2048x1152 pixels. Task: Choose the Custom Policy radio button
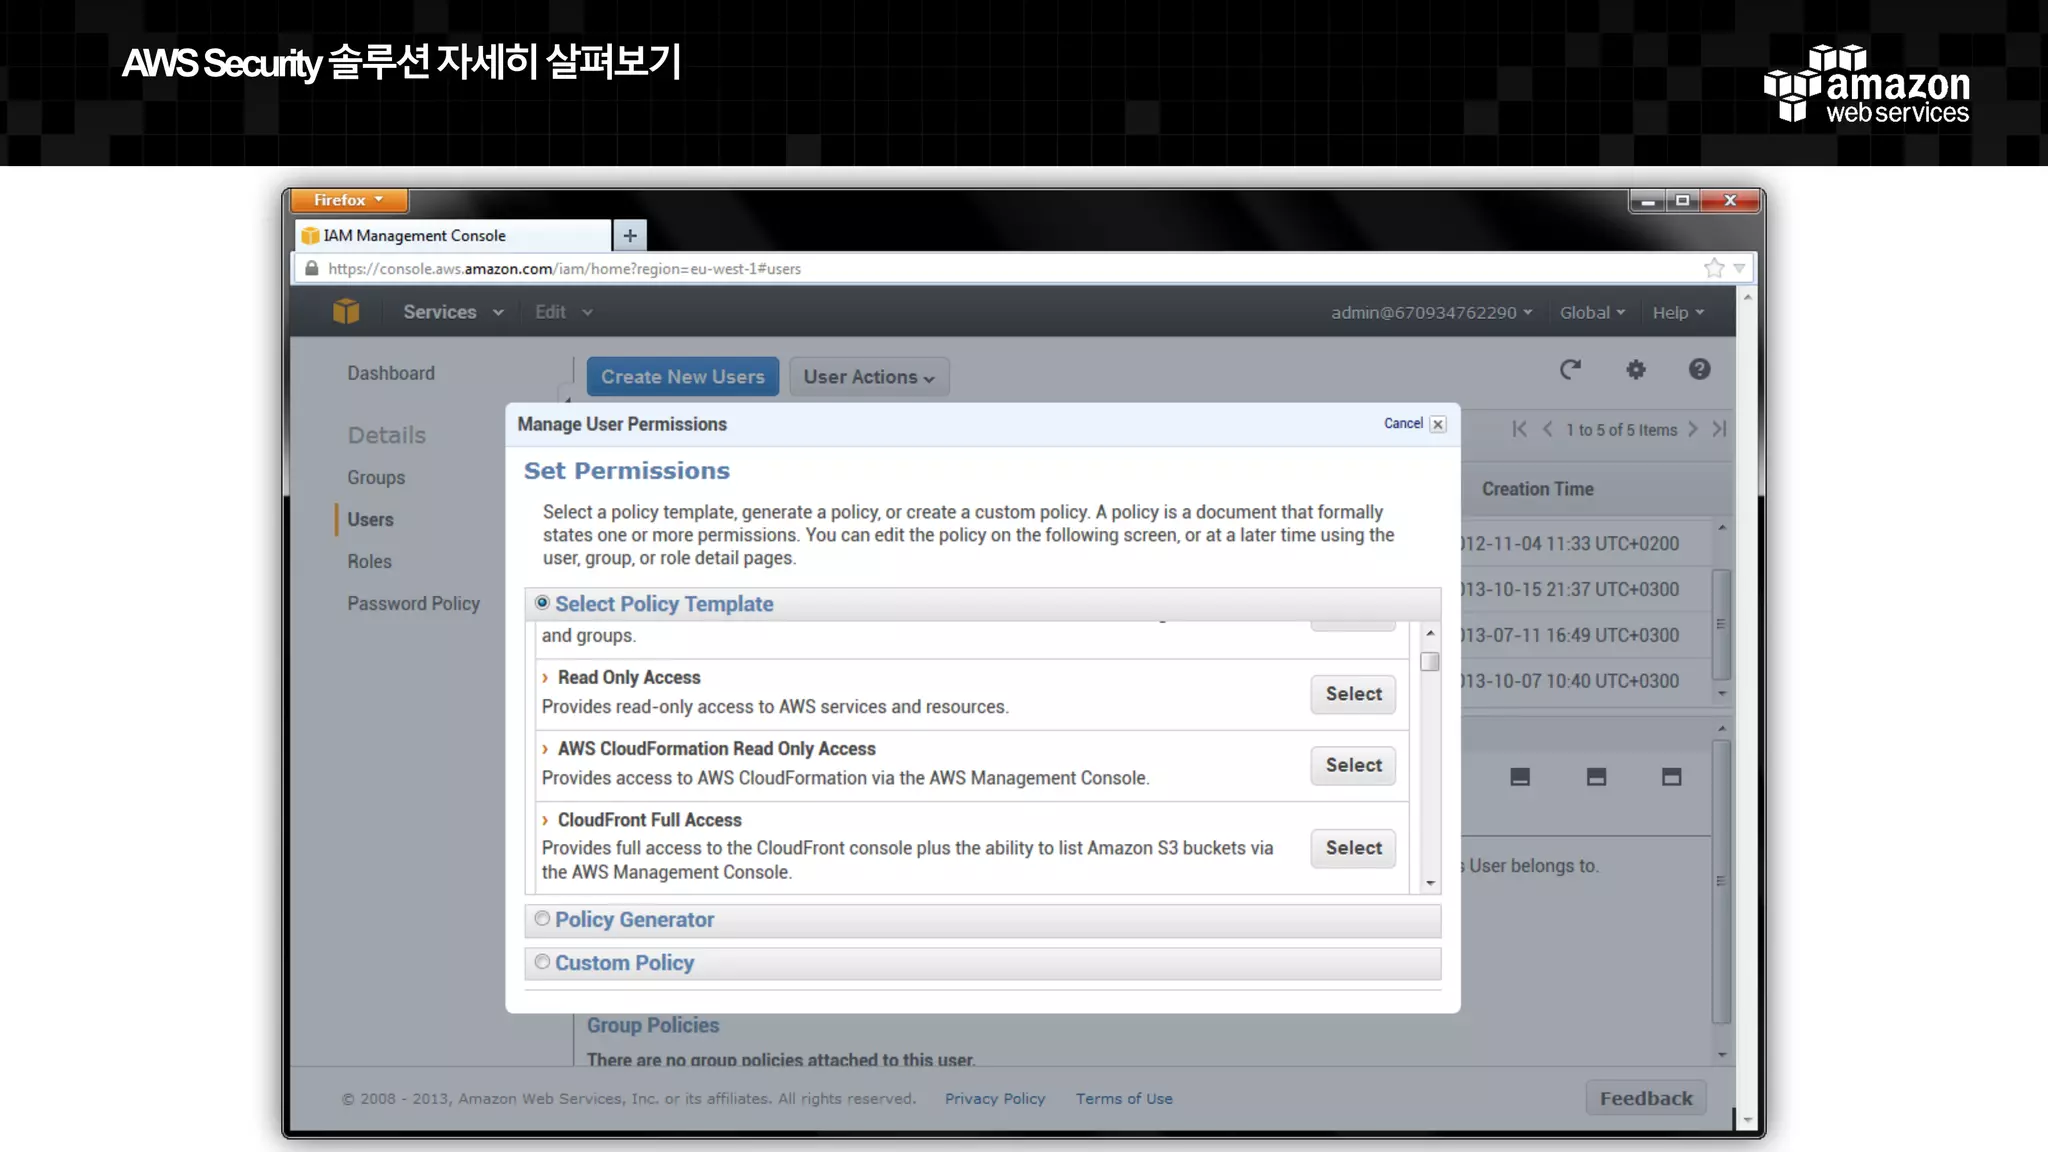tap(542, 962)
